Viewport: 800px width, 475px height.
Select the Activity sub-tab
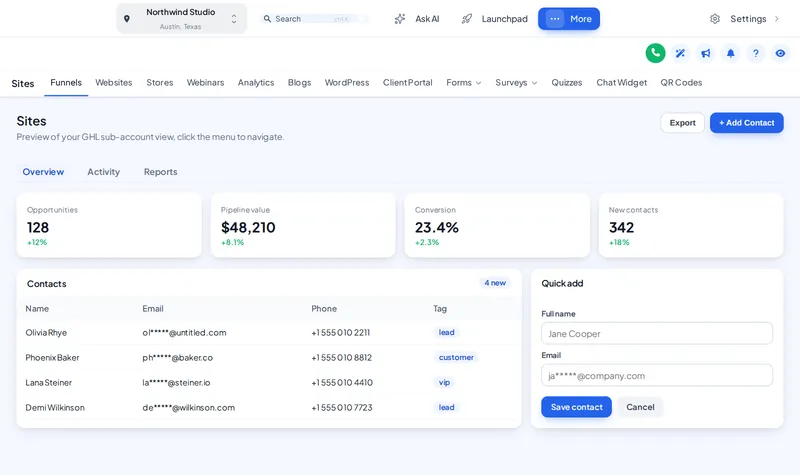(104, 172)
